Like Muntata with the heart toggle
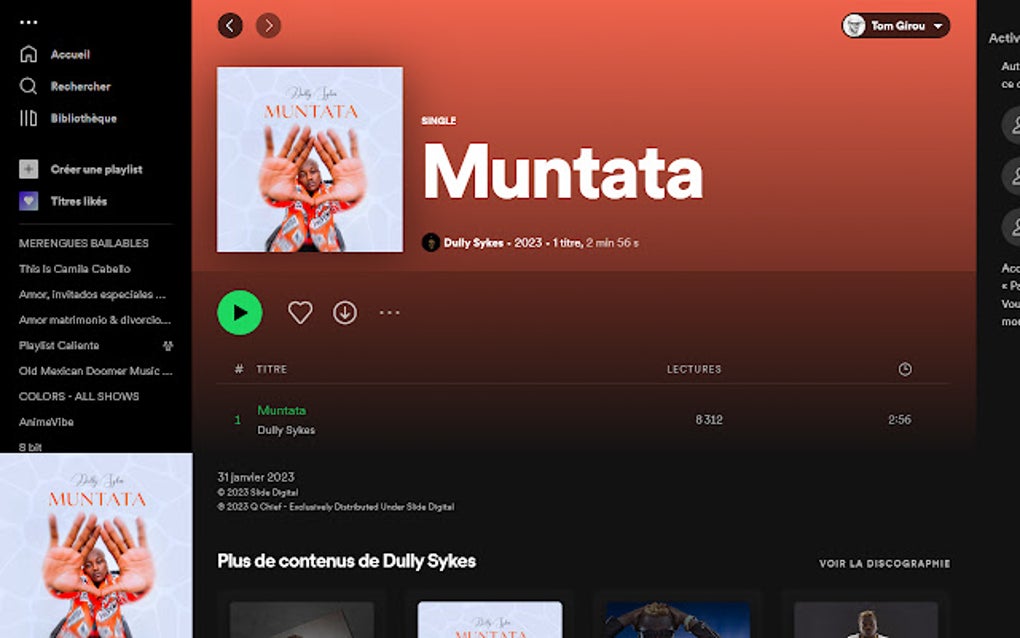 300,313
